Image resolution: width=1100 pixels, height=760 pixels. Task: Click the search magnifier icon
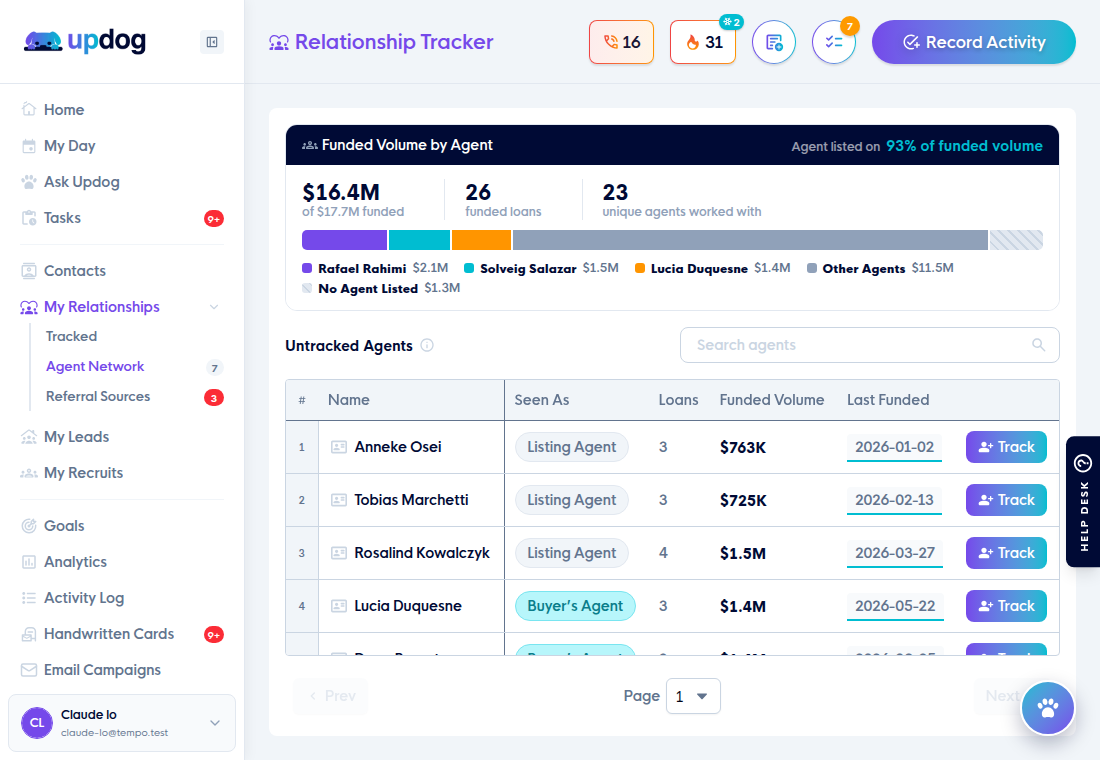point(1038,345)
